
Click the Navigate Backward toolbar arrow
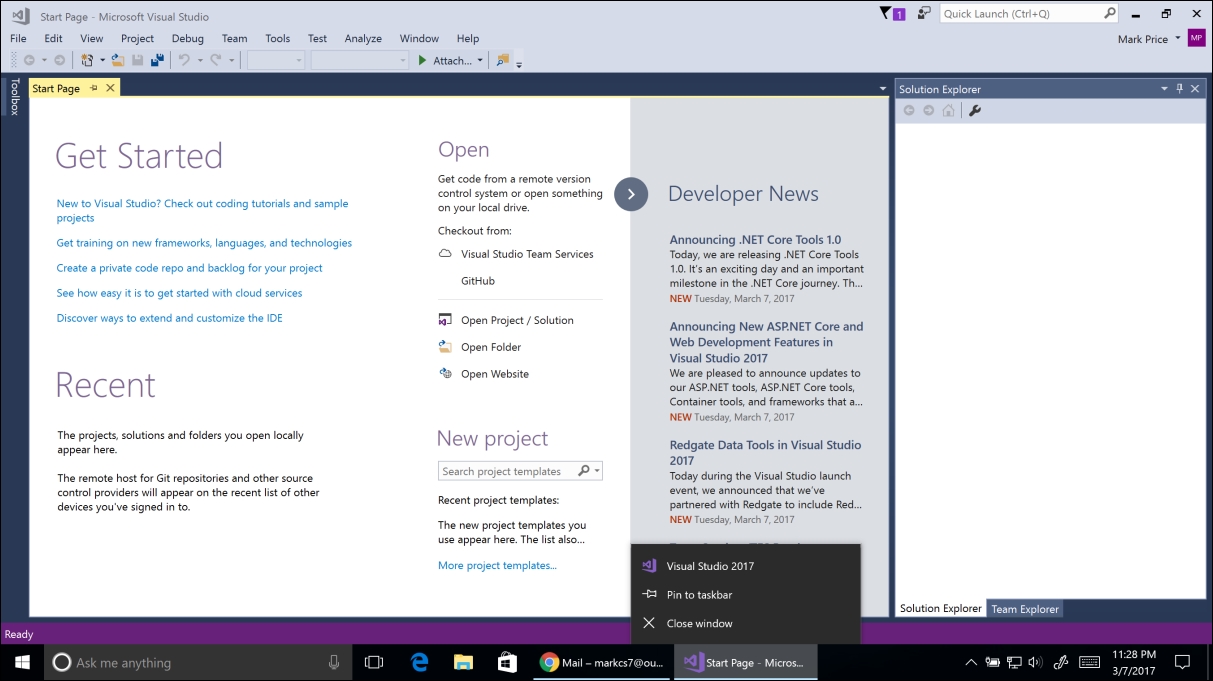click(x=29, y=60)
